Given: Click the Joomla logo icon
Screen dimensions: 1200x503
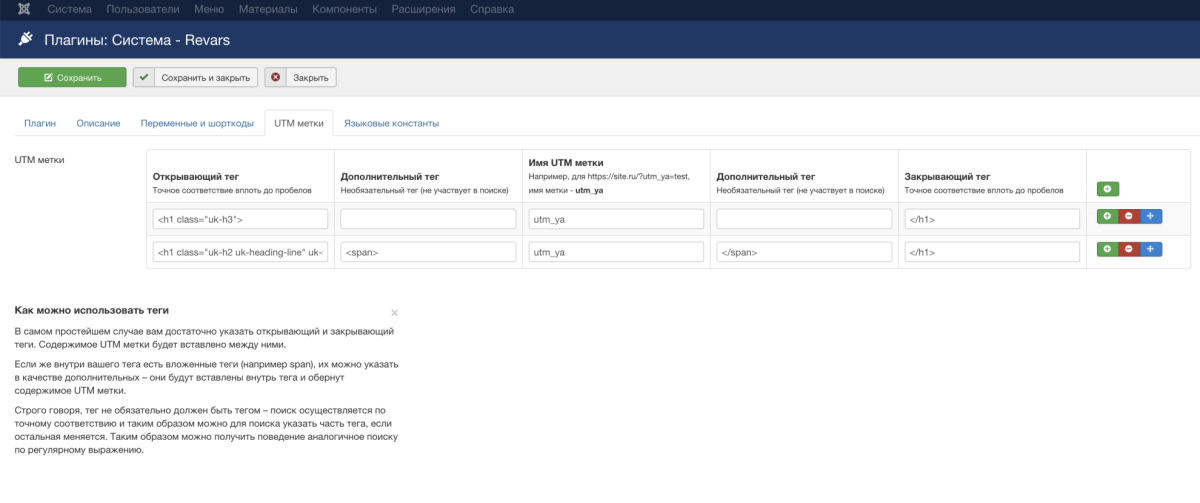Looking at the screenshot, I should 22,10.
